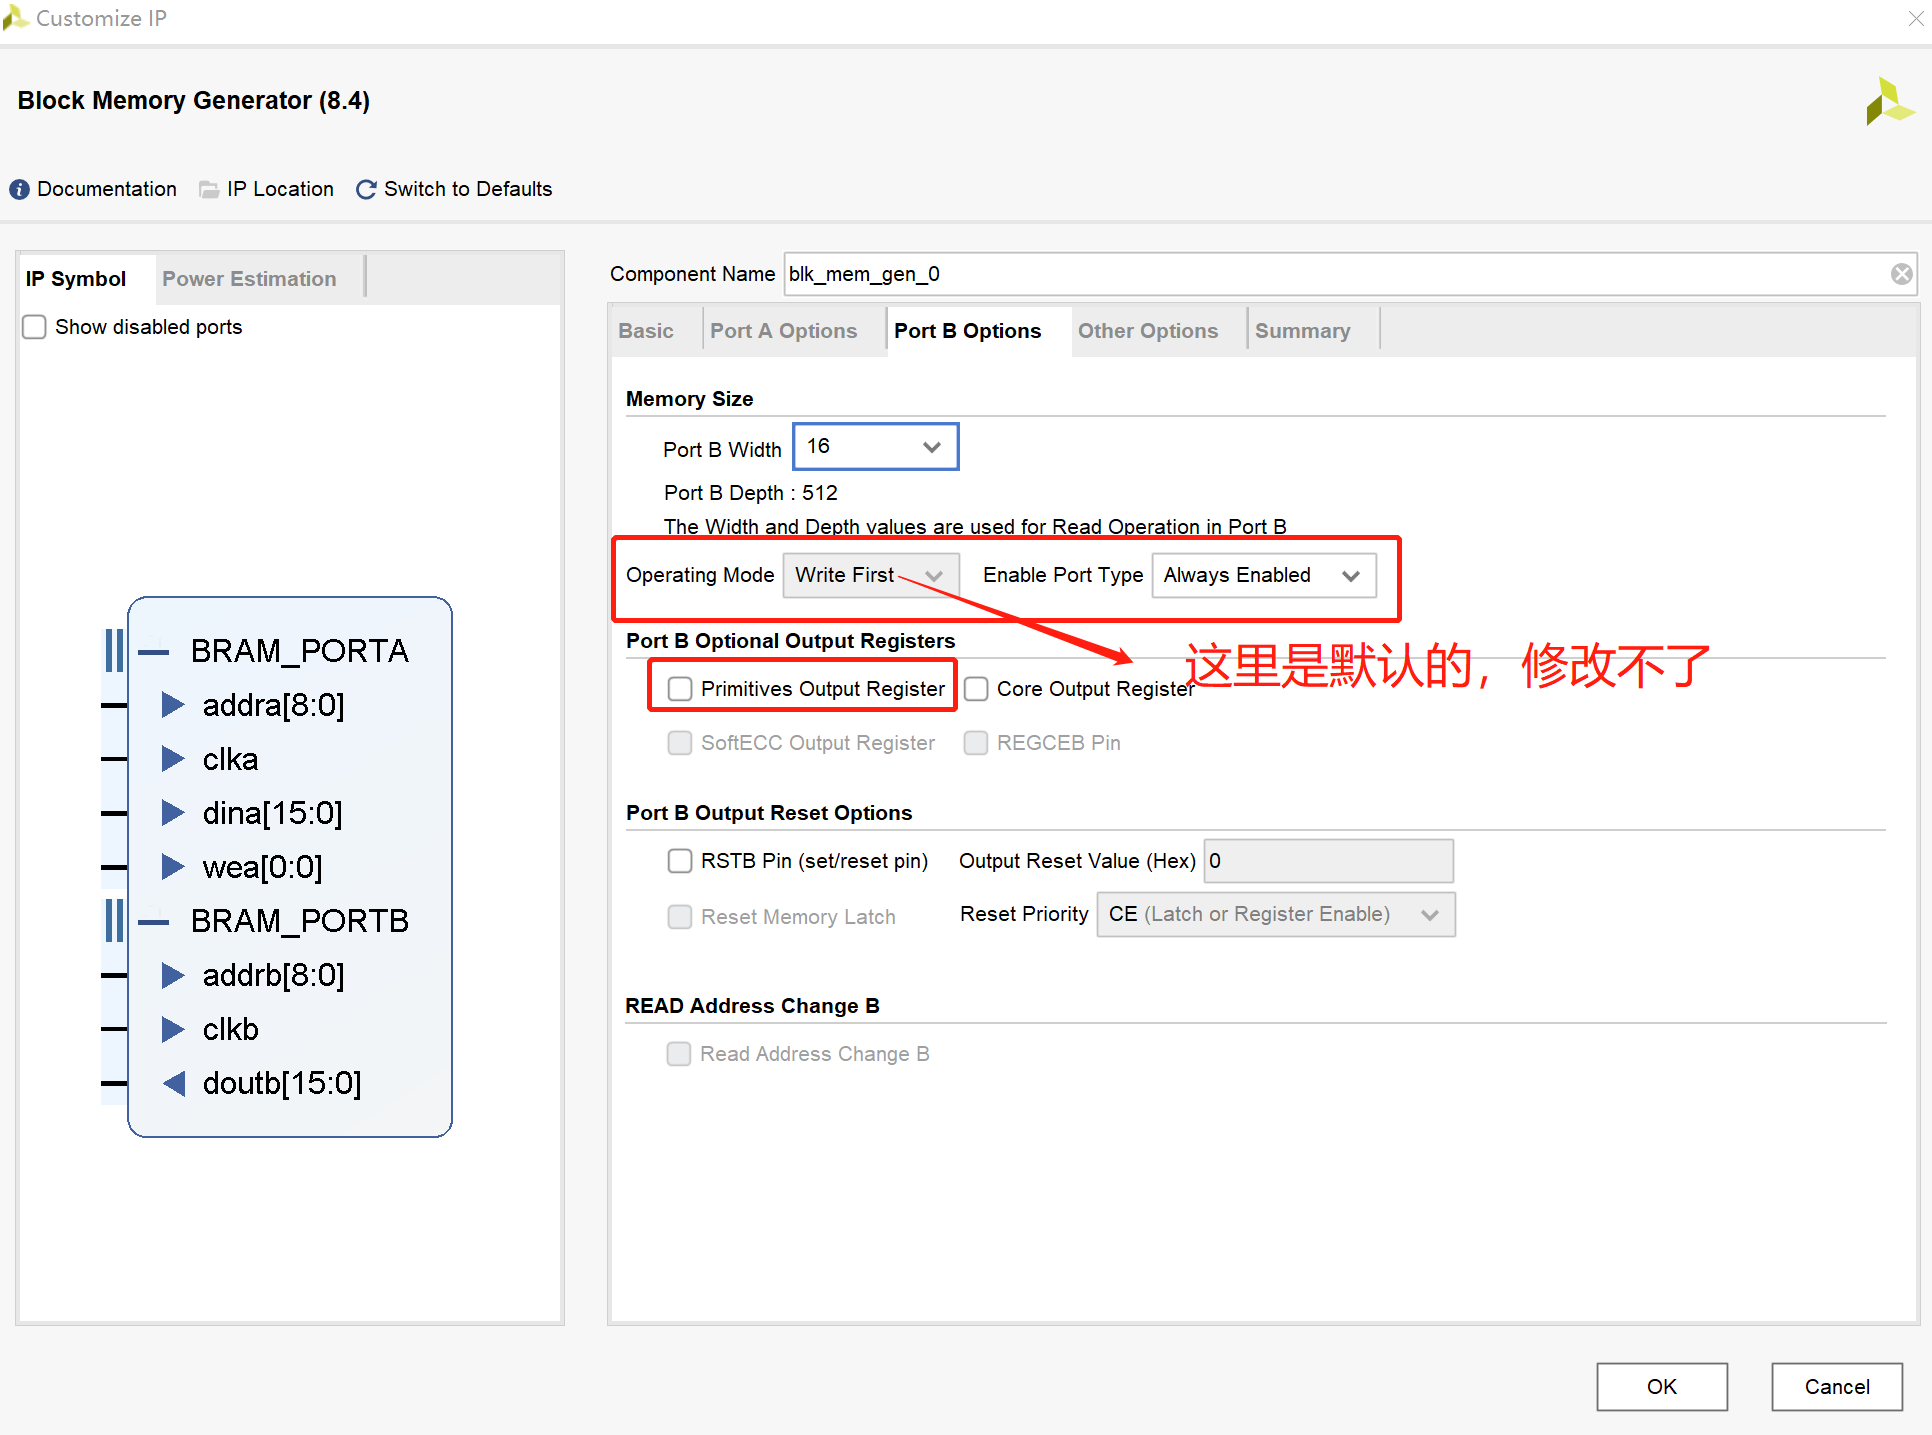The width and height of the screenshot is (1932, 1435).
Task: Expand the Enable Port Type dropdown
Action: click(x=1263, y=576)
